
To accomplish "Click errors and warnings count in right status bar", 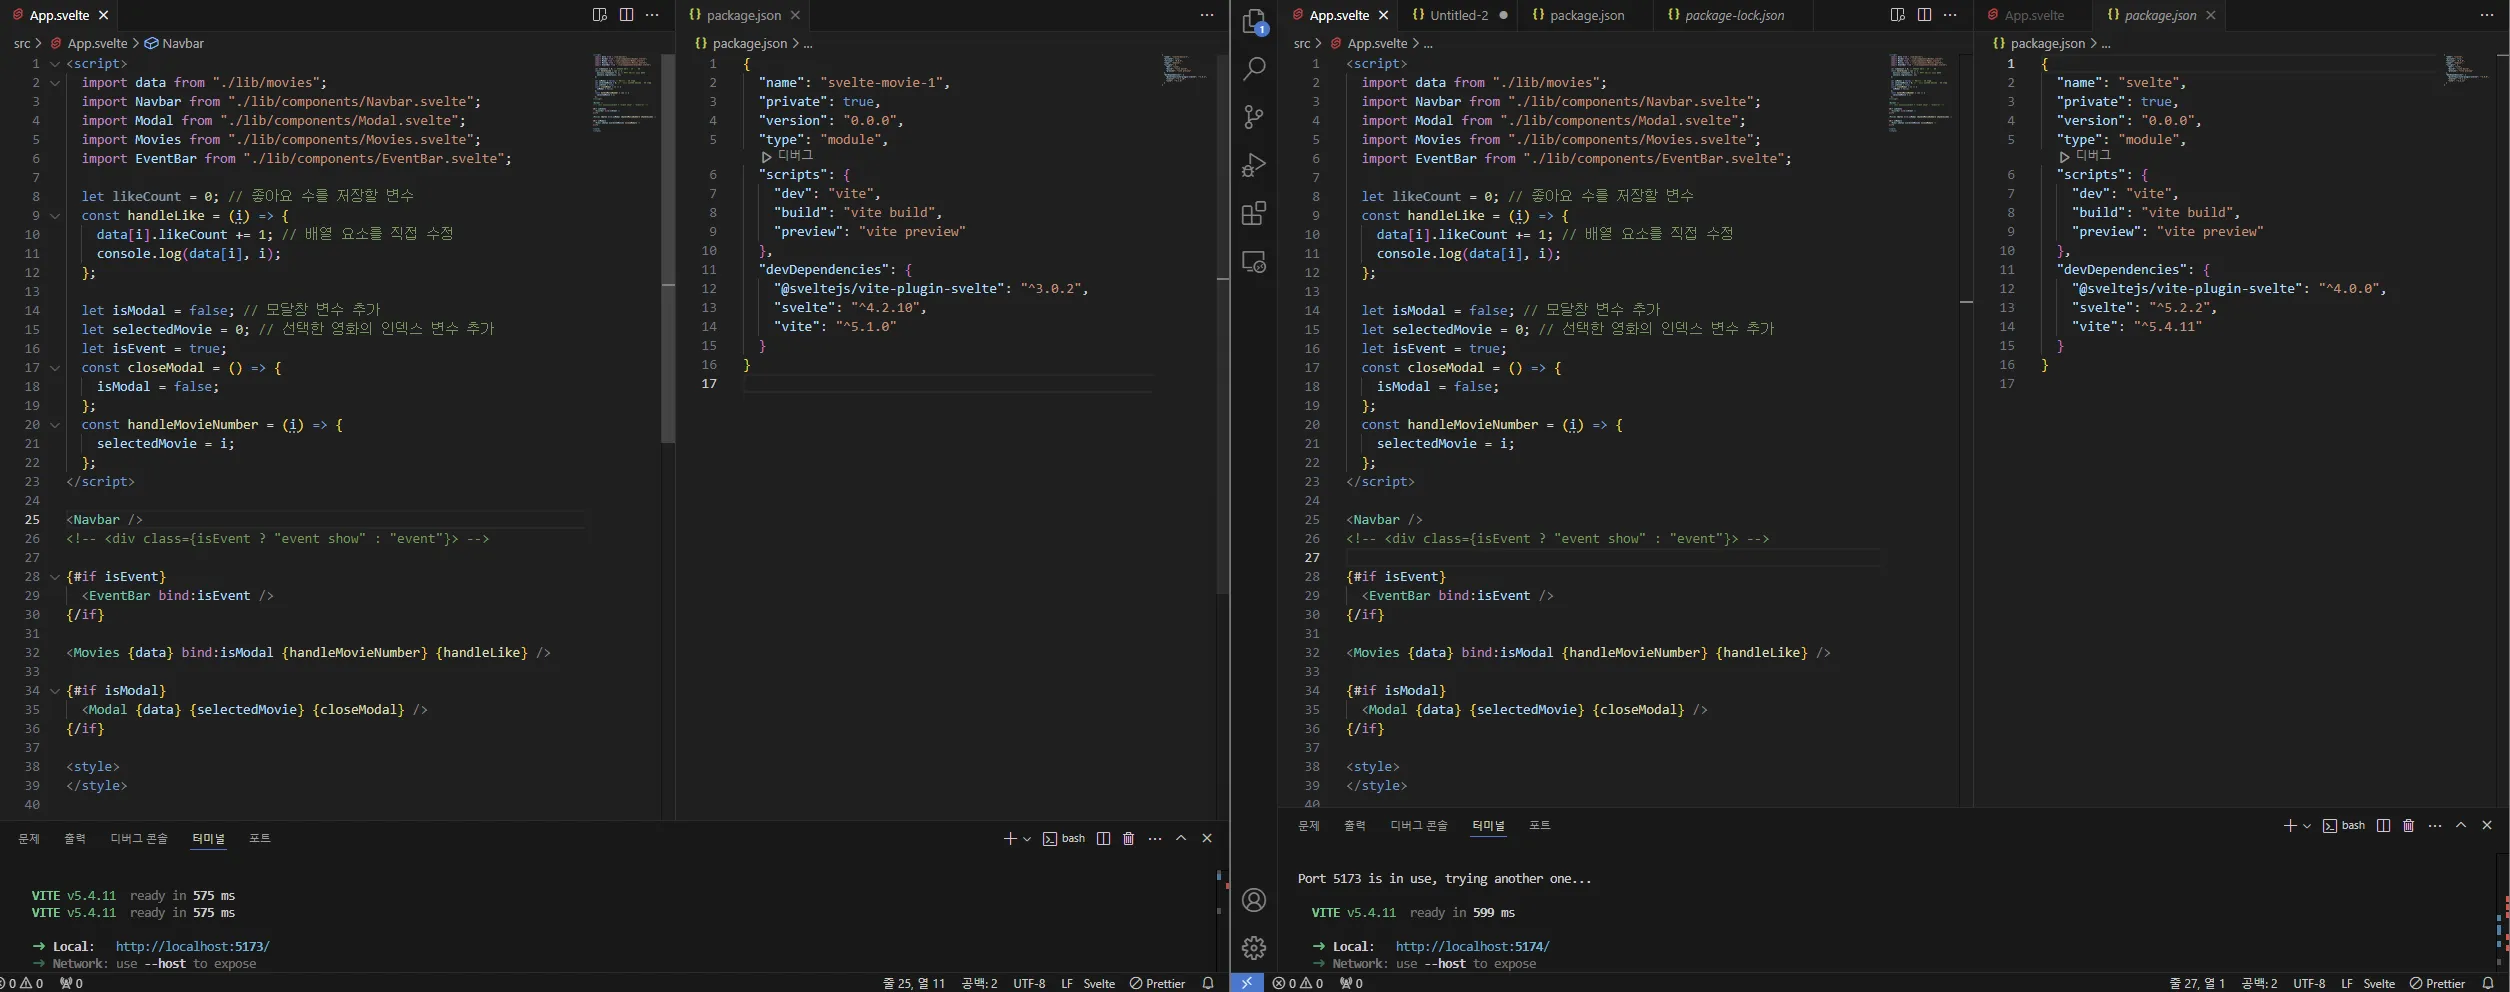I will coord(1298,983).
